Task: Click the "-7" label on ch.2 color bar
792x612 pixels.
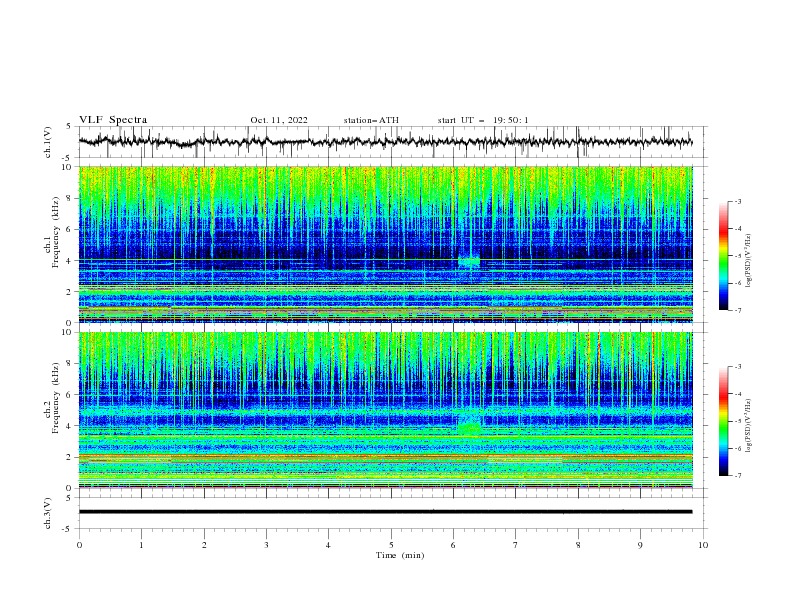Action: (x=738, y=476)
